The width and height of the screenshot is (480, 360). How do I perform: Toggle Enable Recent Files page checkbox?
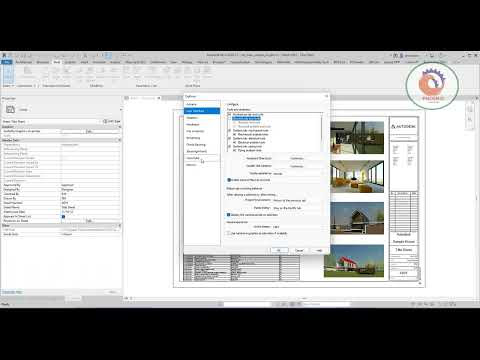[229, 180]
